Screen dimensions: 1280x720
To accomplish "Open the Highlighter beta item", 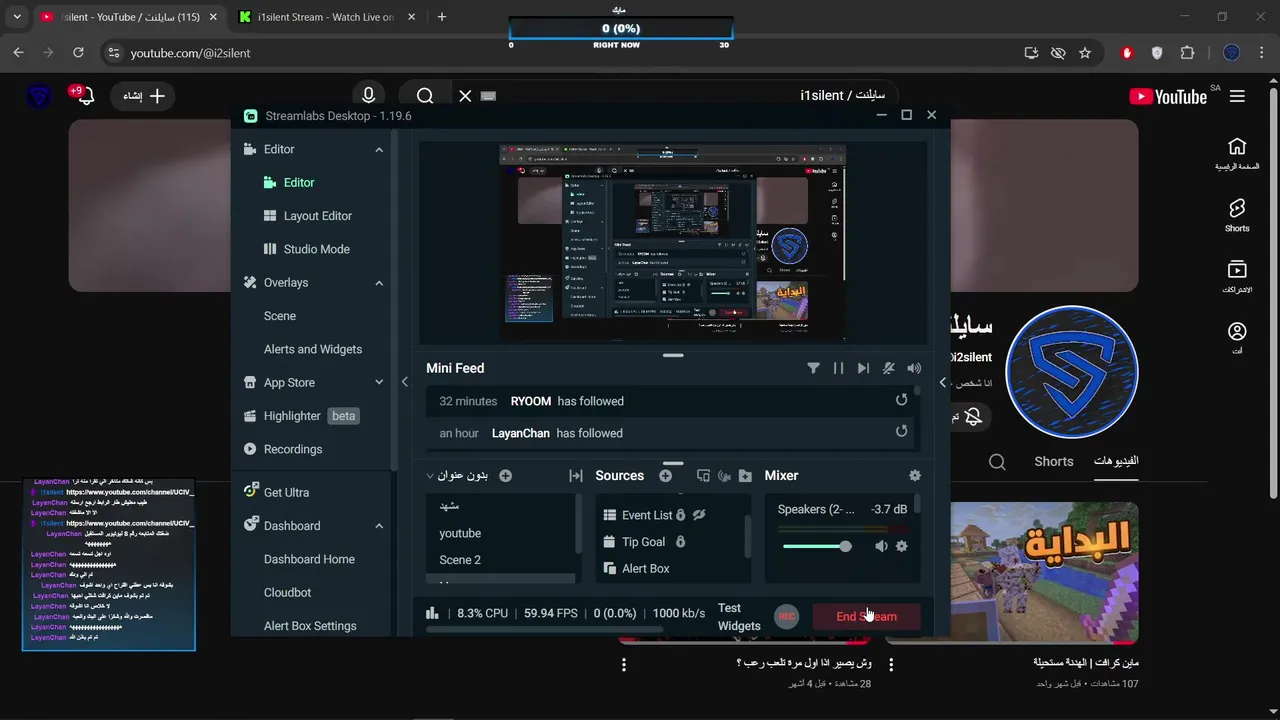I will 300,416.
